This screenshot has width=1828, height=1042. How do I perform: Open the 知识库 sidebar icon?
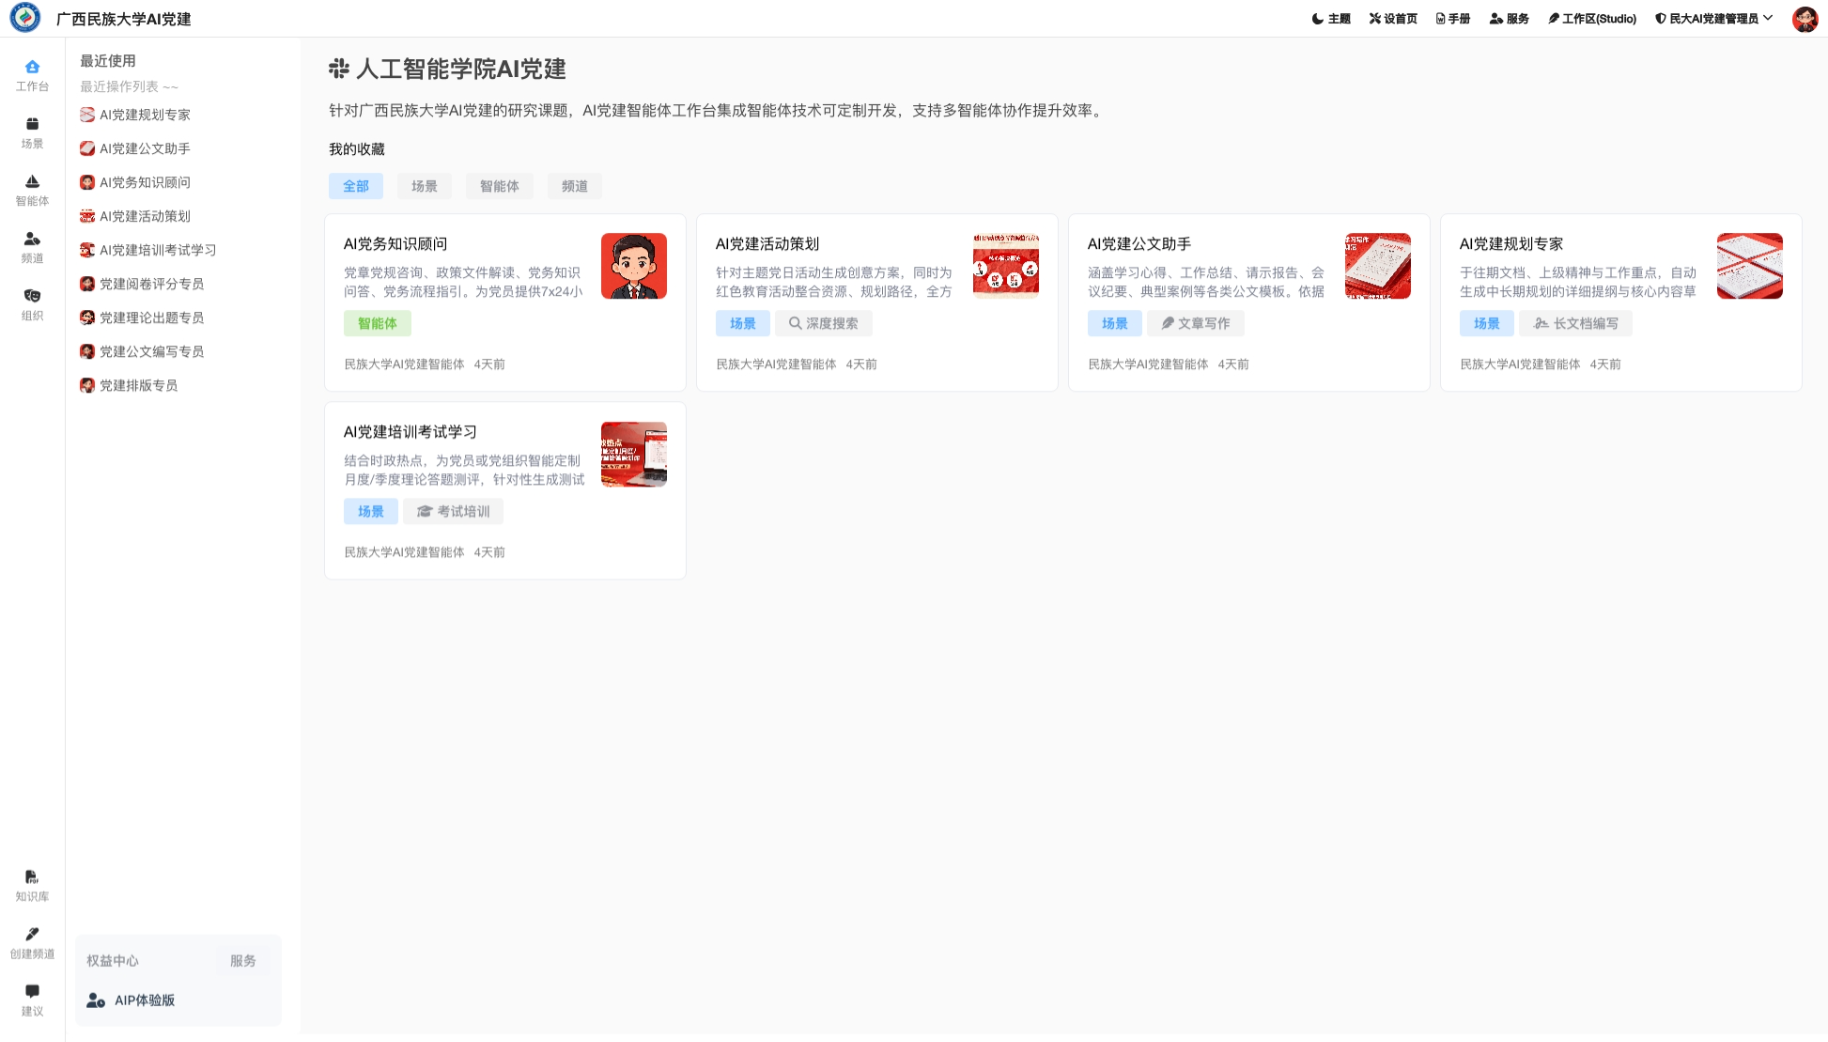point(32,885)
